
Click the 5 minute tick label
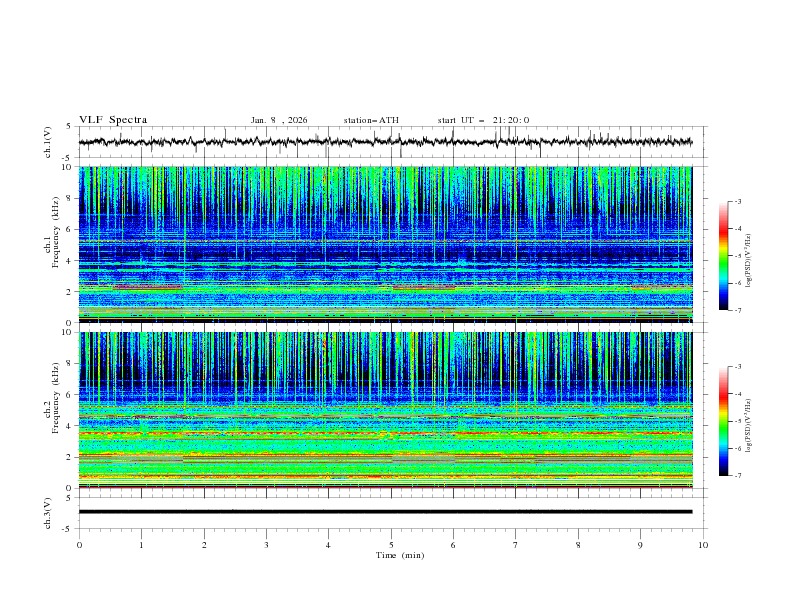pos(391,545)
